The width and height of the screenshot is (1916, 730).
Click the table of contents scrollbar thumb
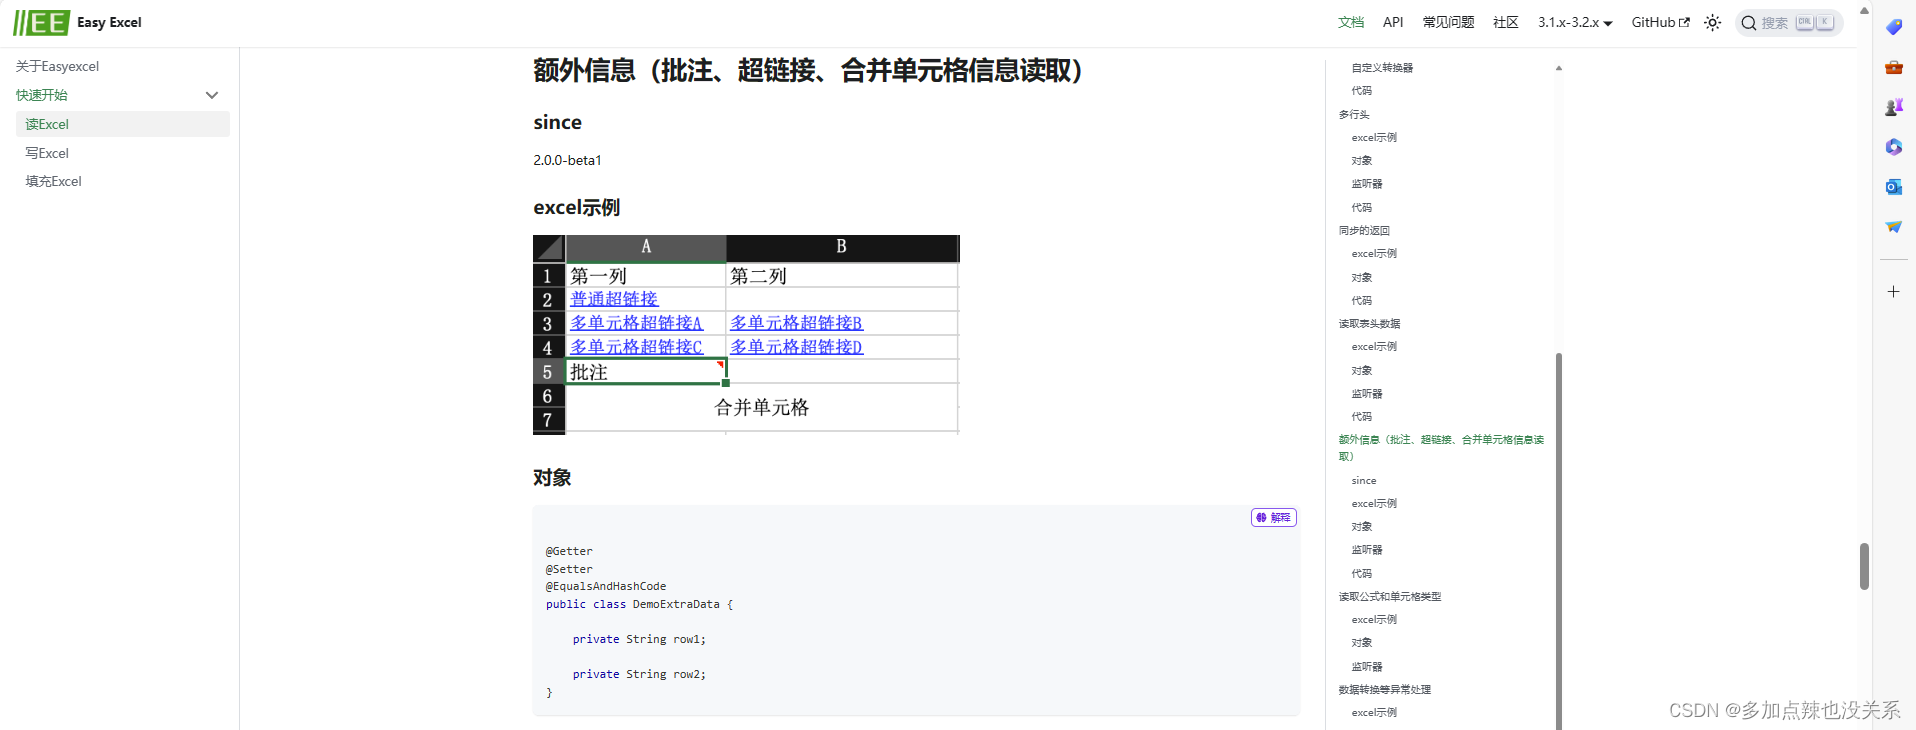(x=1559, y=540)
